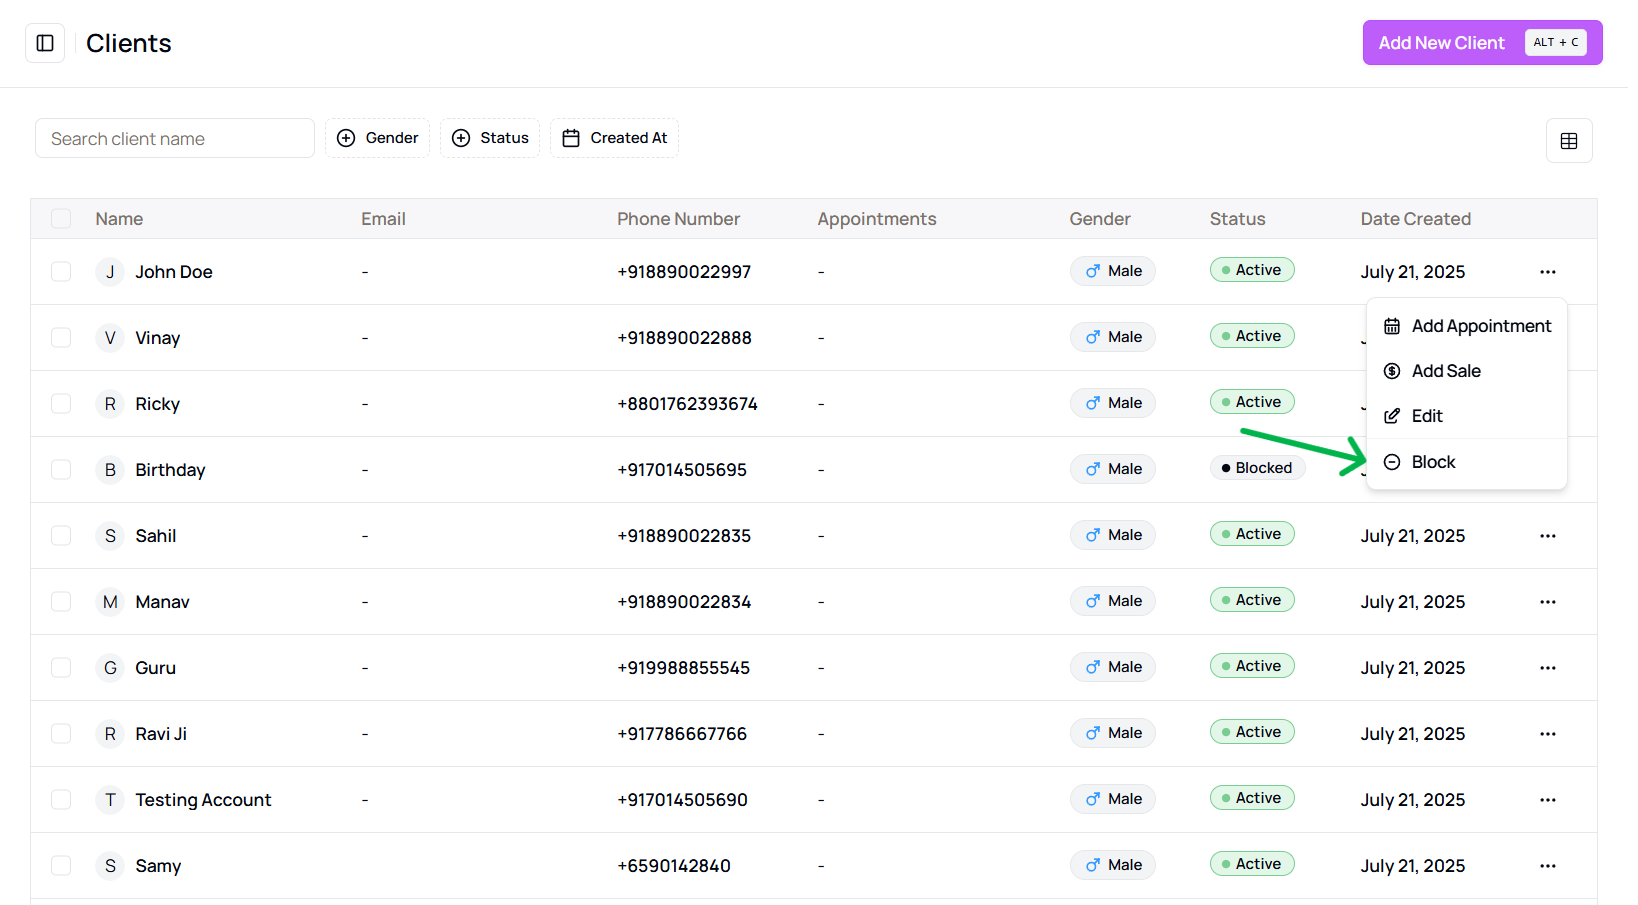Click Male gender badge for Ravi Ji

point(1112,733)
